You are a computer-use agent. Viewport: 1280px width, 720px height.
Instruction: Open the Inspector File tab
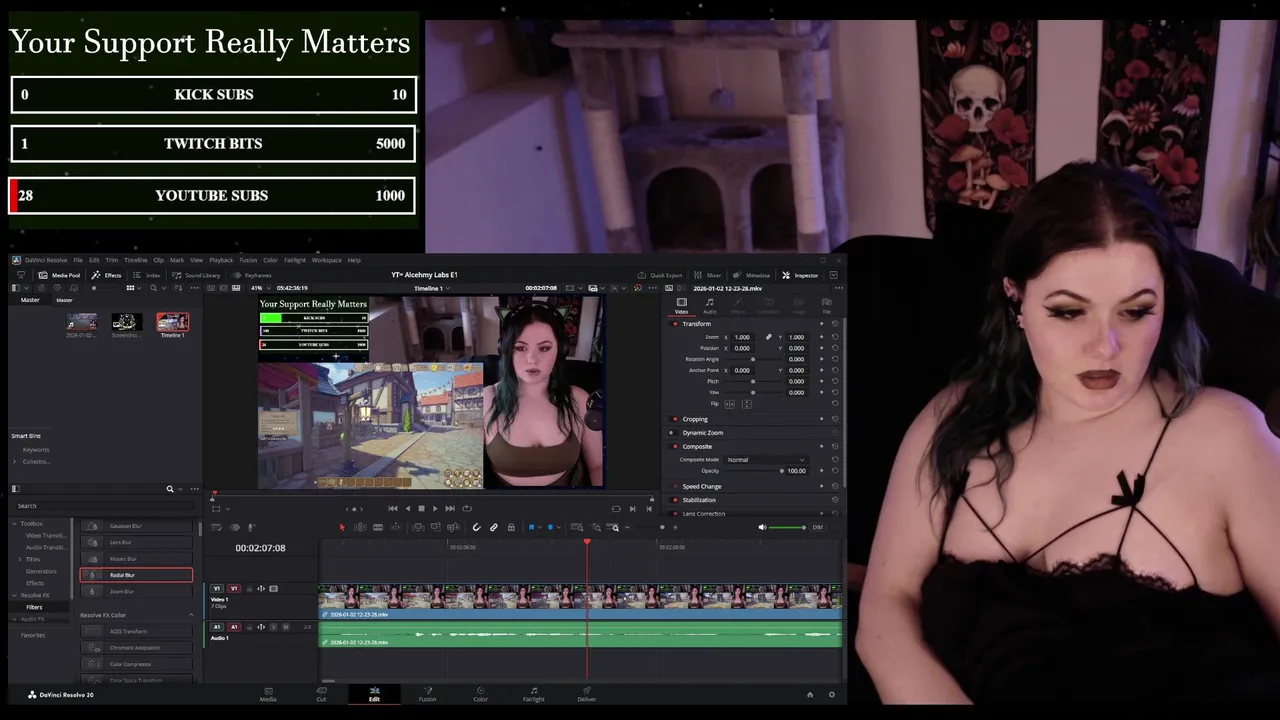click(826, 305)
